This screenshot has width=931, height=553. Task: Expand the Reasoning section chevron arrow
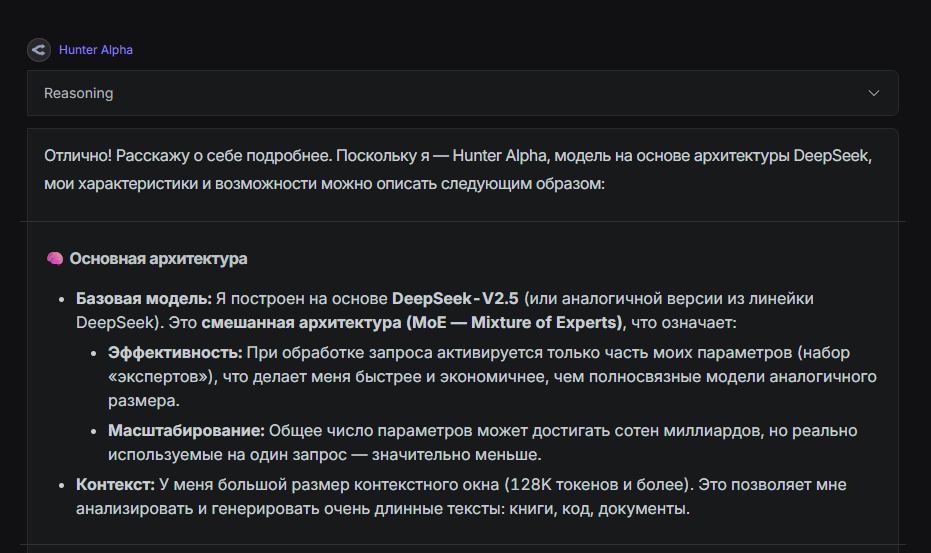point(874,93)
